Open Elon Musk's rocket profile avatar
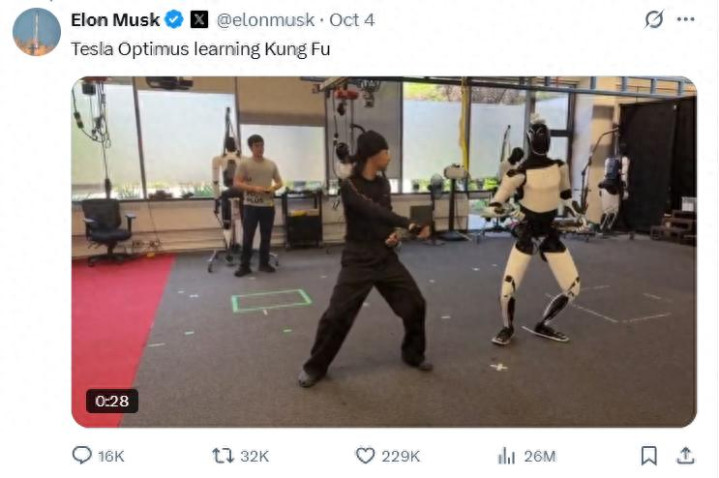This screenshot has width=719, height=478. [x=37, y=32]
